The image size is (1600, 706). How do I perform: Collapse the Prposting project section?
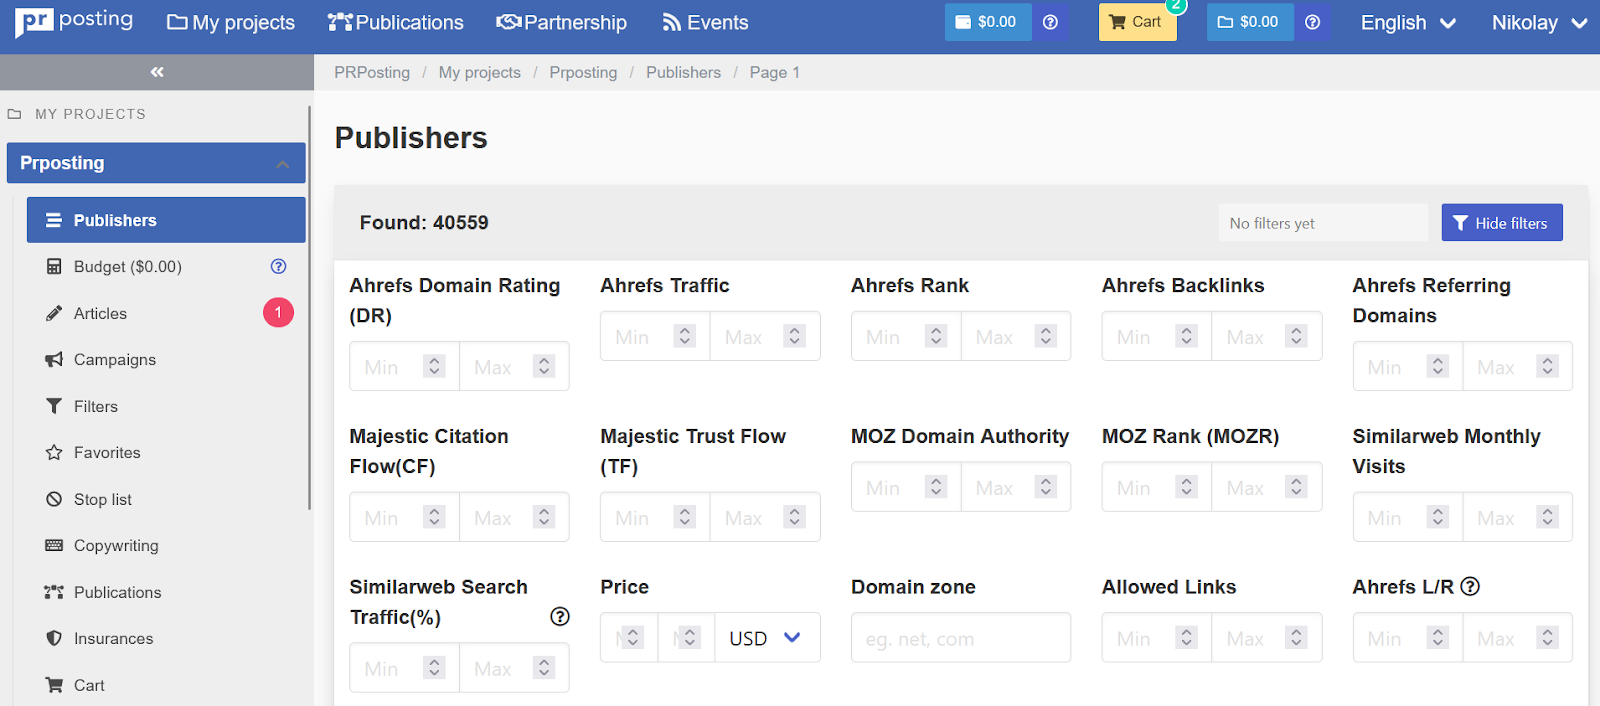(x=283, y=164)
